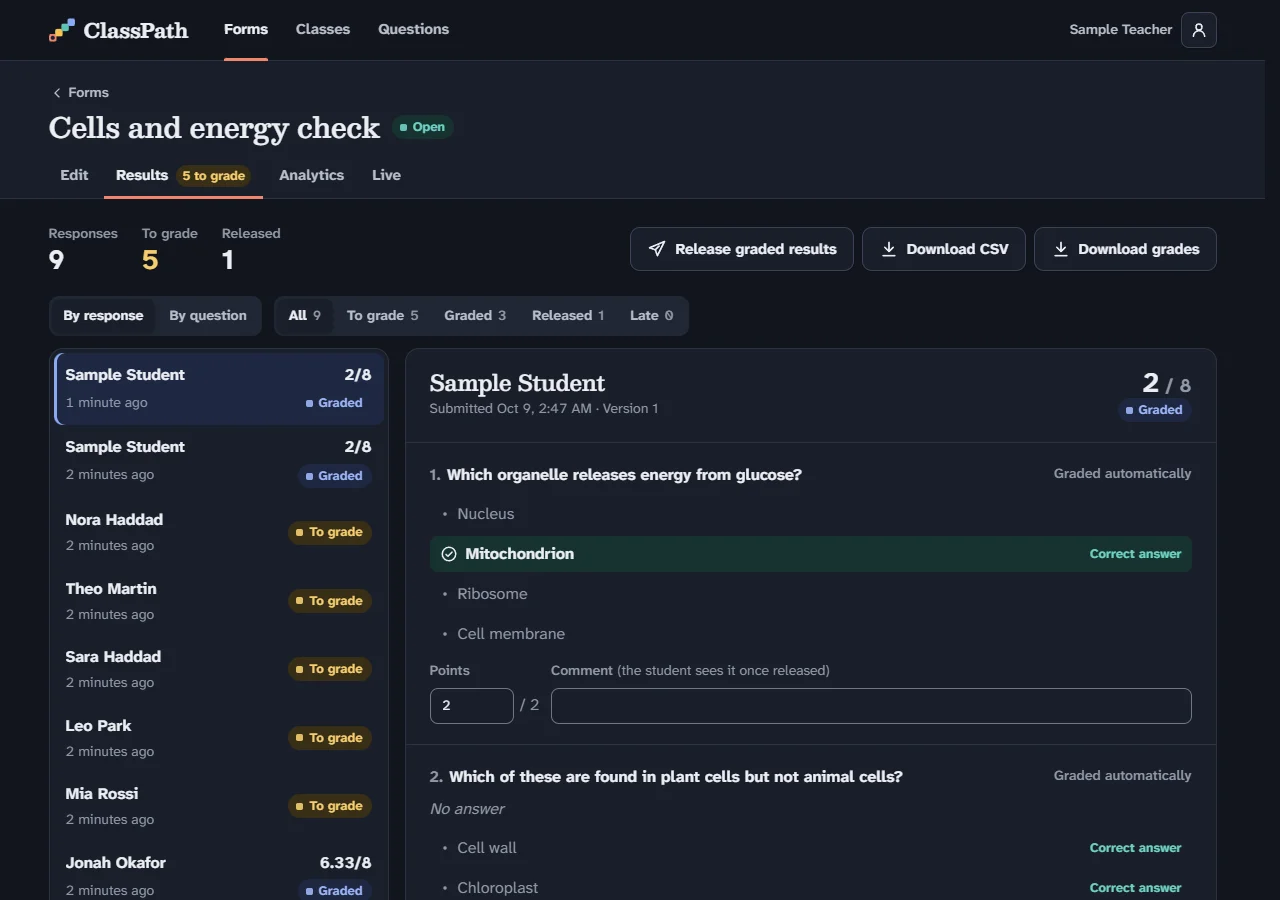
Task: Filter responses by To grade 5
Action: pos(383,315)
